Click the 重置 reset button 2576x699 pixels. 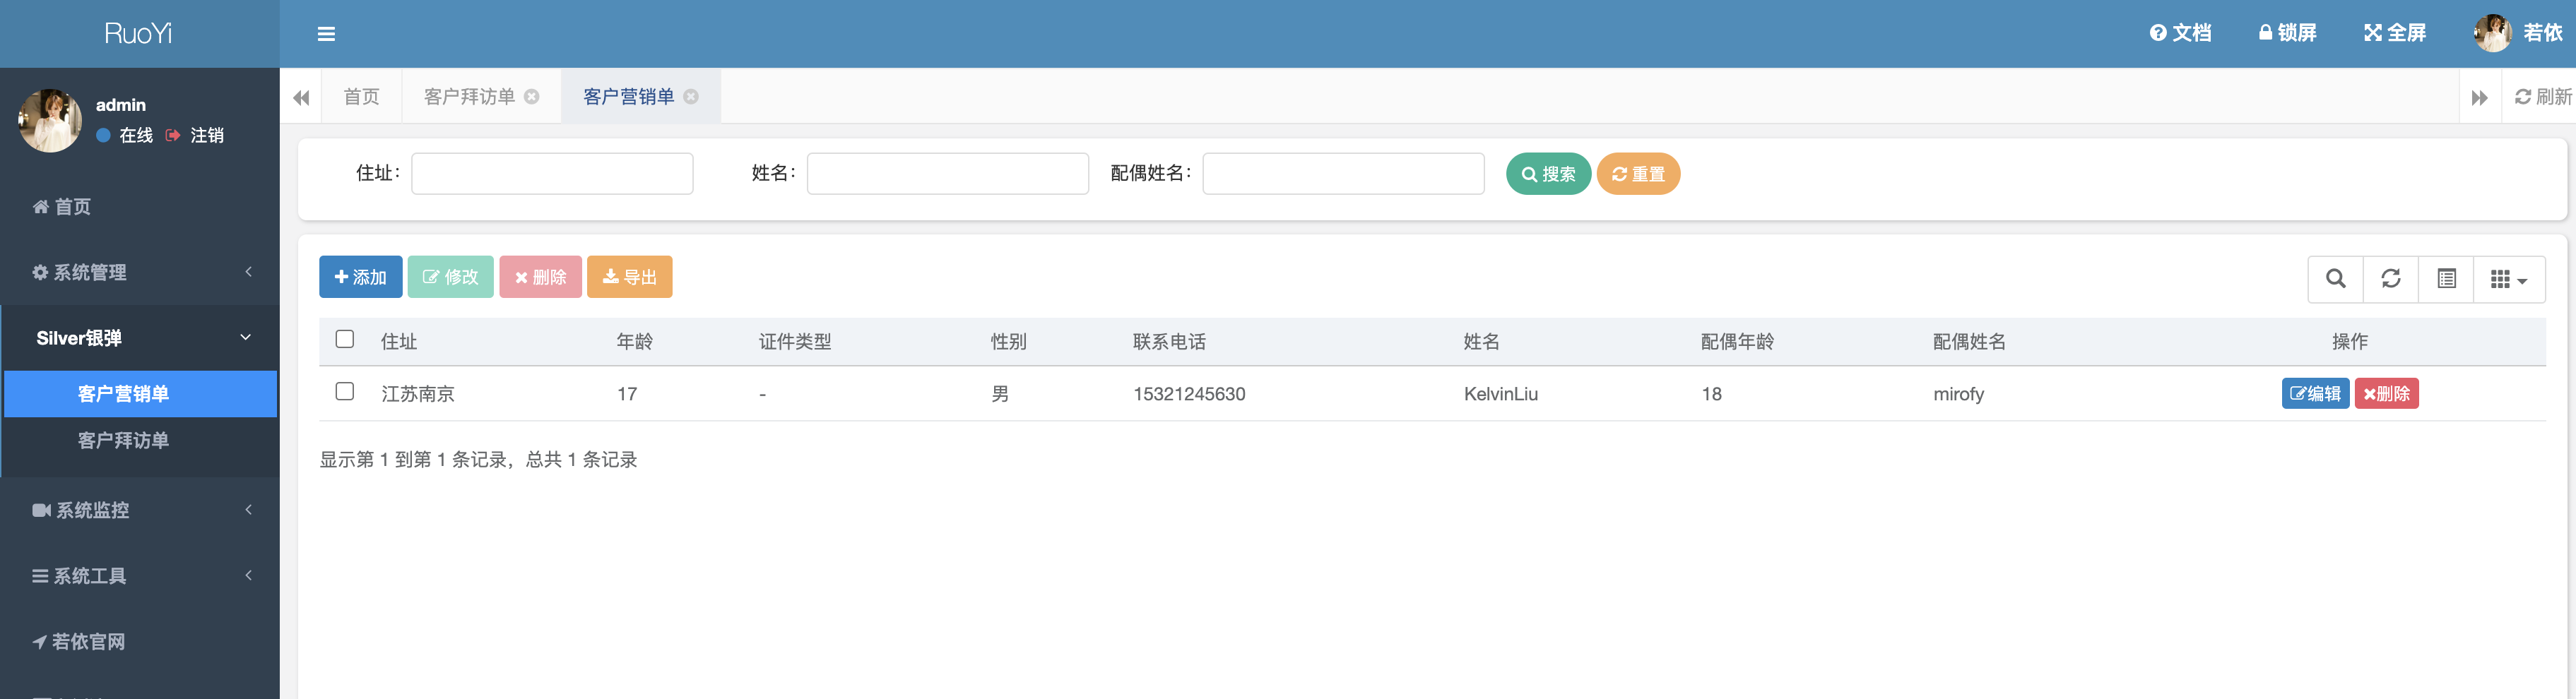coord(1638,173)
